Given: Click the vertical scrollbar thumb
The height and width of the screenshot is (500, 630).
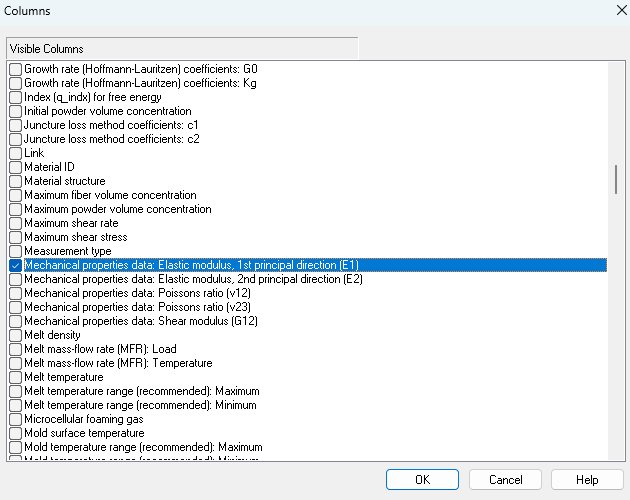Looking at the screenshot, I should (x=615, y=178).
